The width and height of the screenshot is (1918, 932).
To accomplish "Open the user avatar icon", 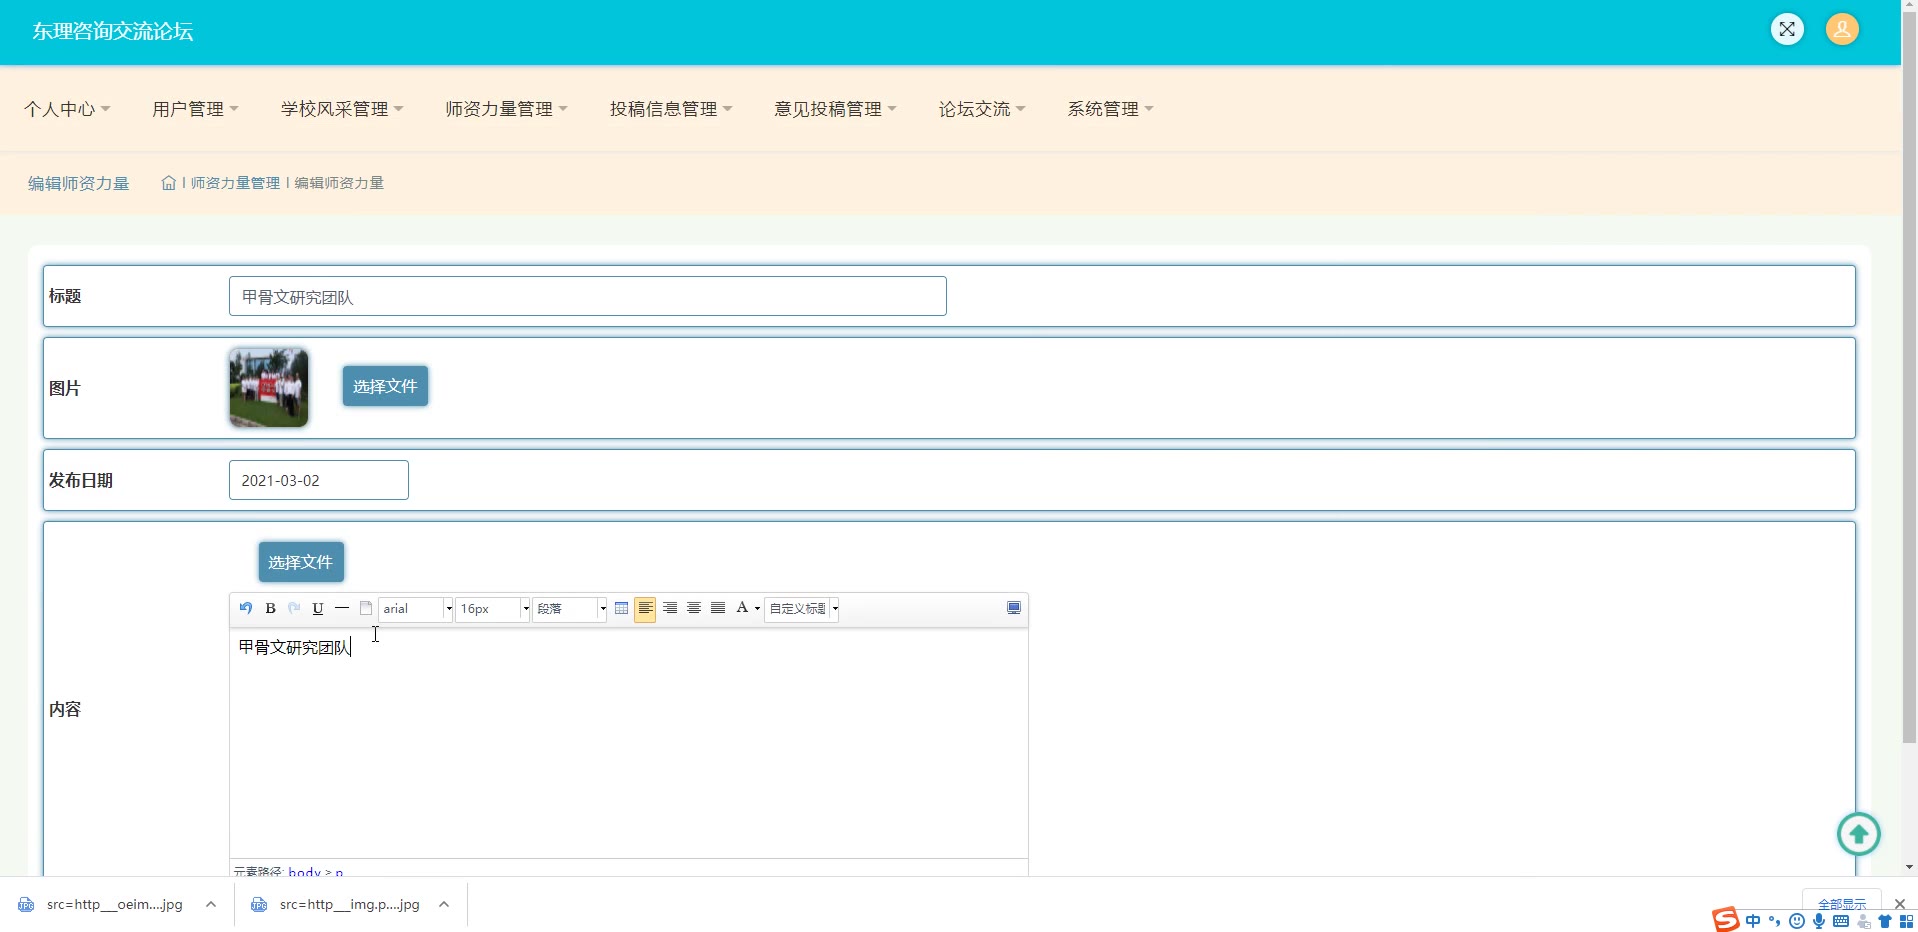I will coord(1842,29).
